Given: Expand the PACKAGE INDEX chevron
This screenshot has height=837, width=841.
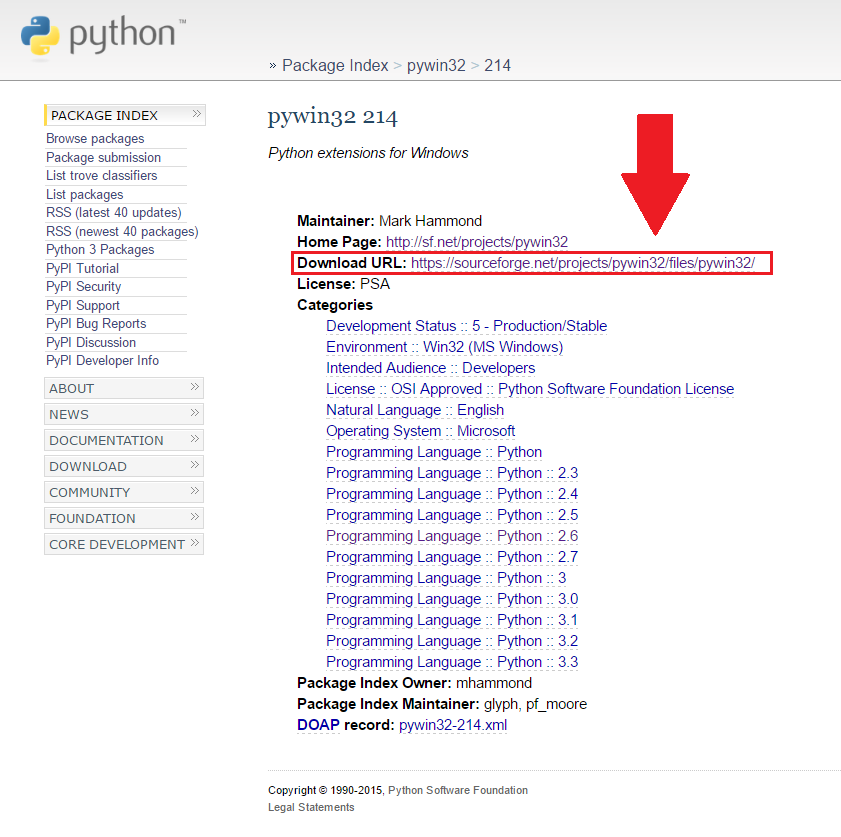Looking at the screenshot, I should [196, 114].
